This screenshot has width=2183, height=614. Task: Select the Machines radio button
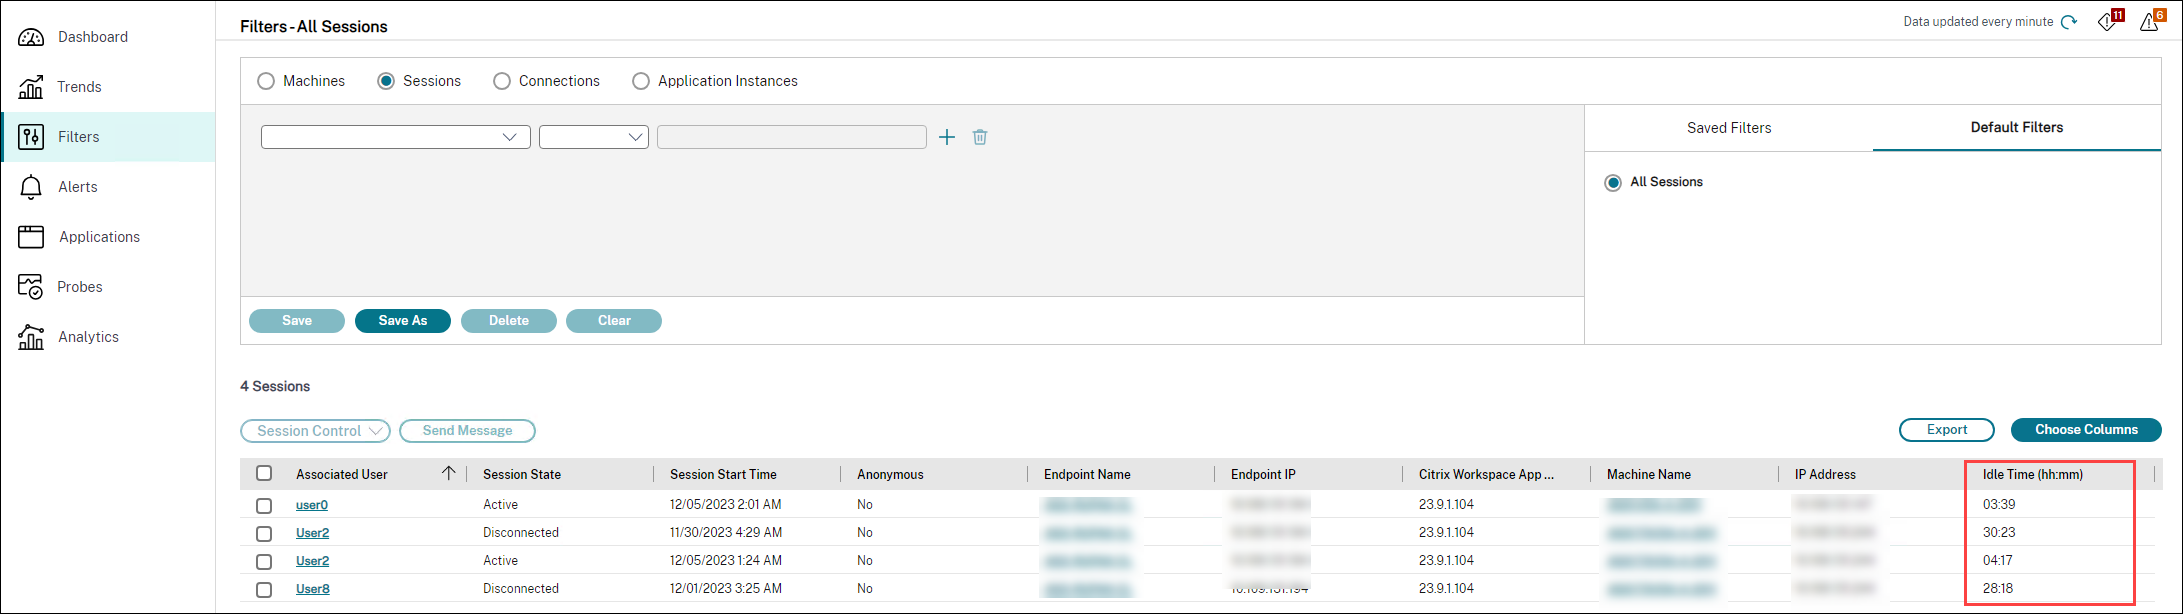266,81
